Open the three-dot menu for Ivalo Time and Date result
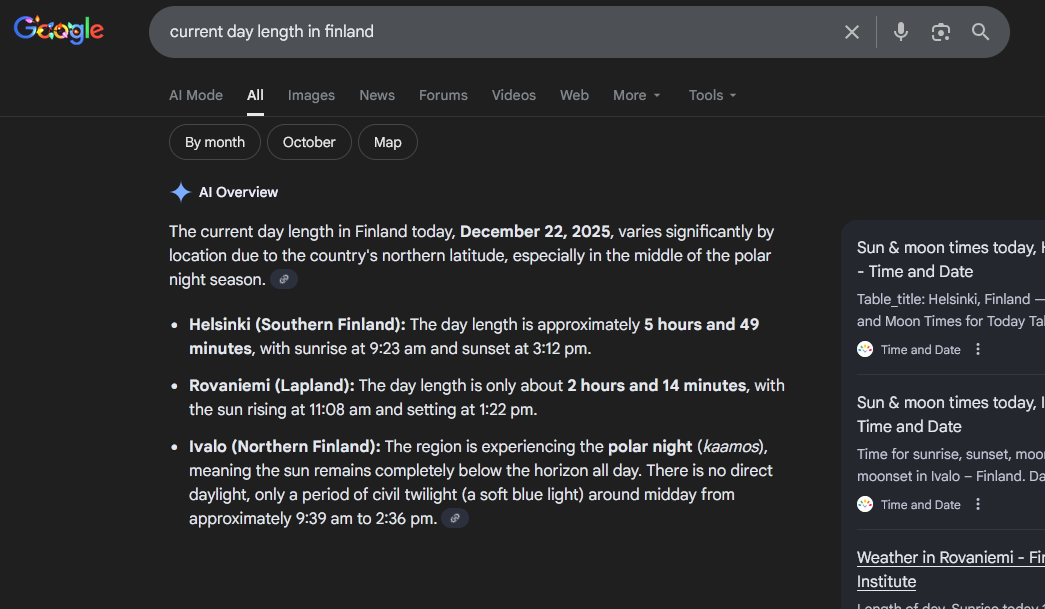Screen dimensions: 1045x609 (x=978, y=504)
